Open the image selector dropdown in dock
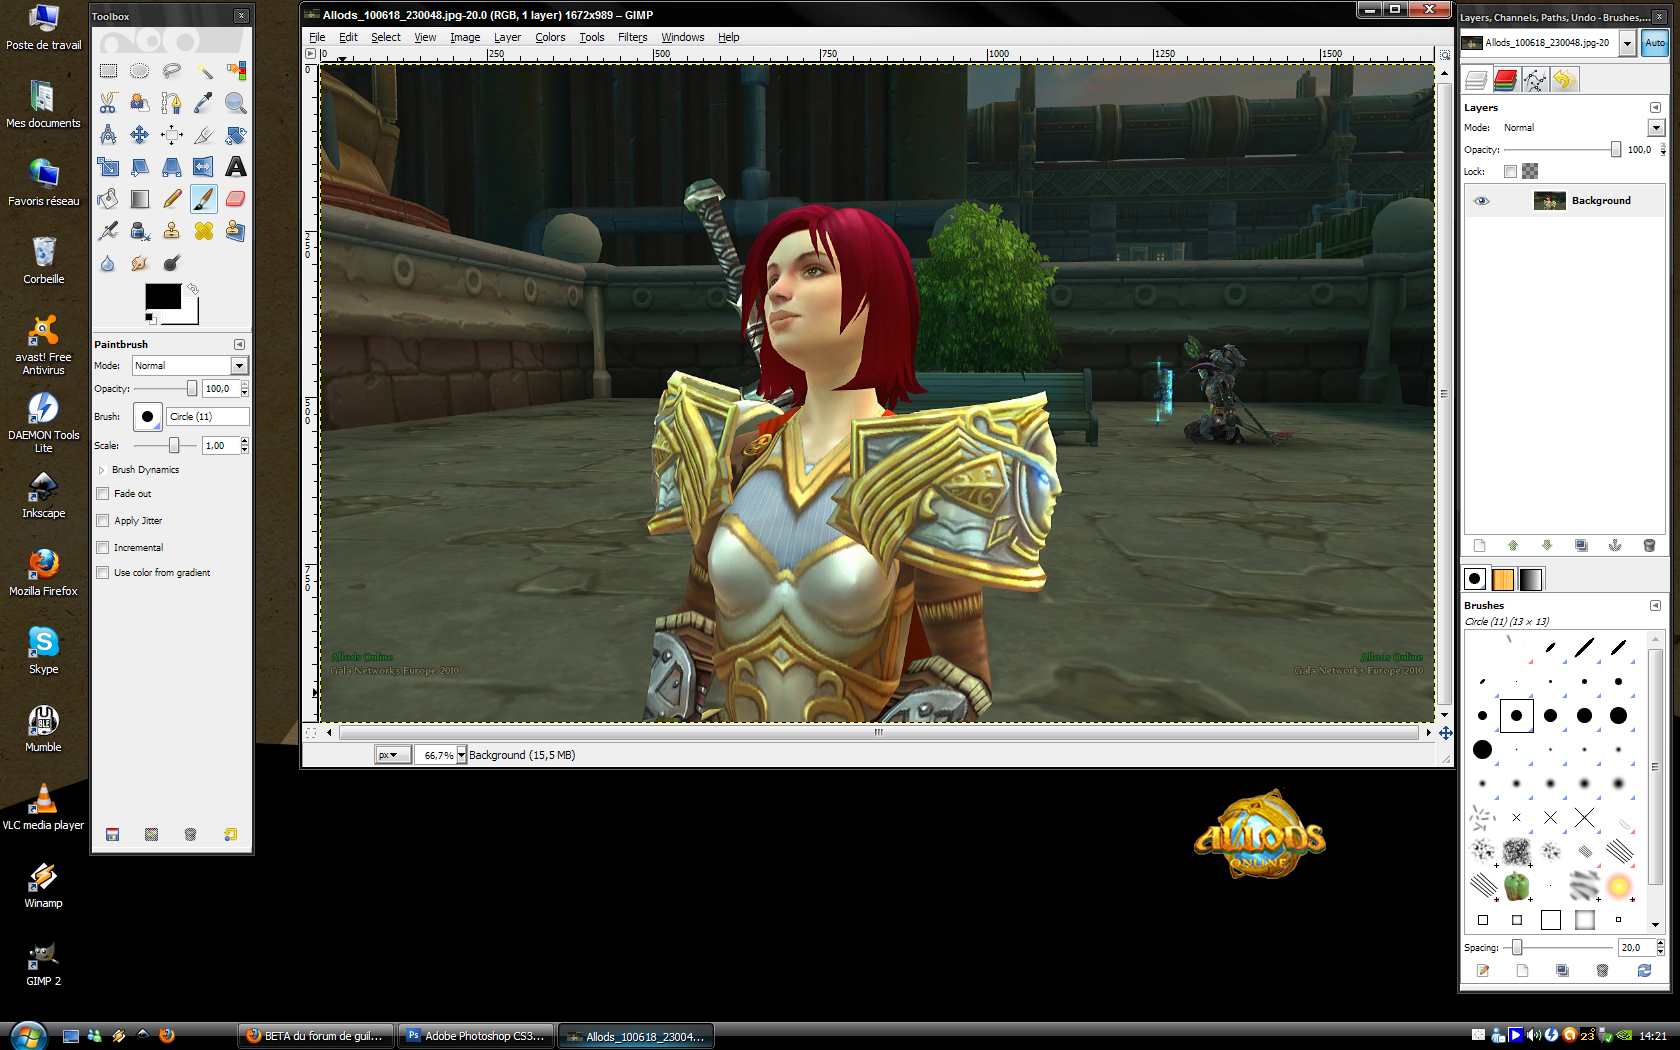The image size is (1680, 1050). 1627,43
